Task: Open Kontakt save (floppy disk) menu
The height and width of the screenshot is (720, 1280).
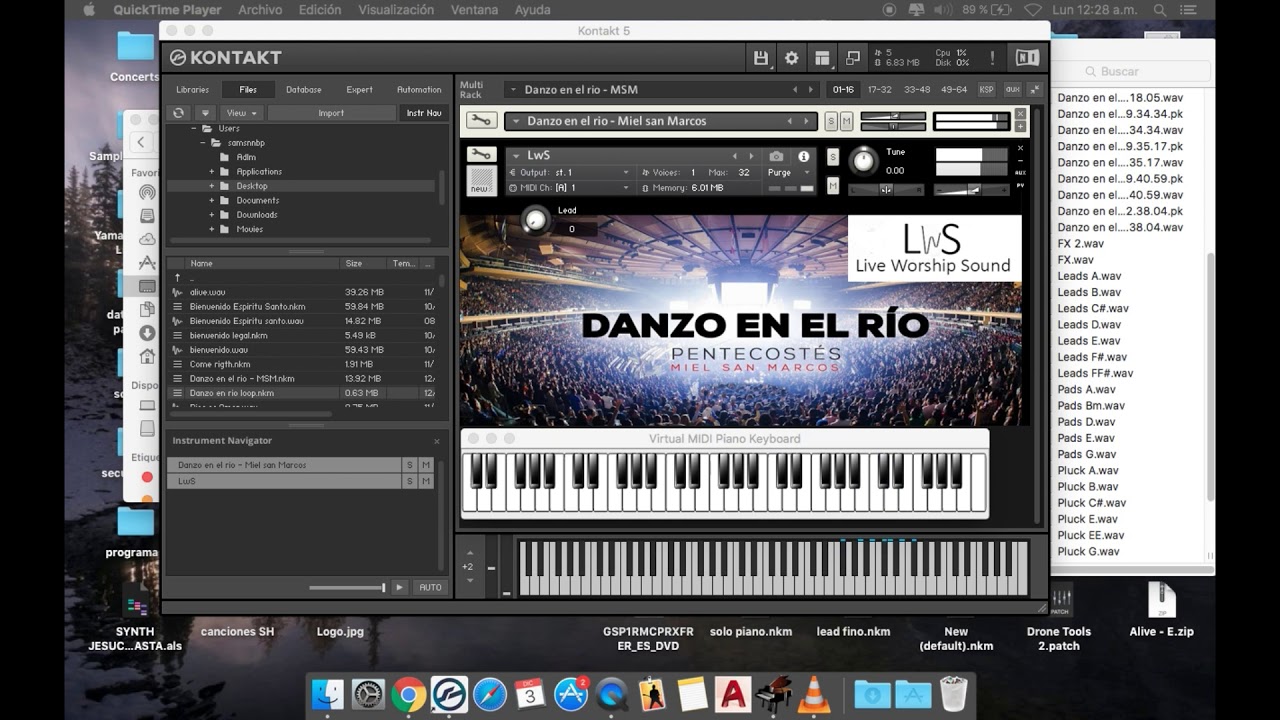Action: (761, 58)
